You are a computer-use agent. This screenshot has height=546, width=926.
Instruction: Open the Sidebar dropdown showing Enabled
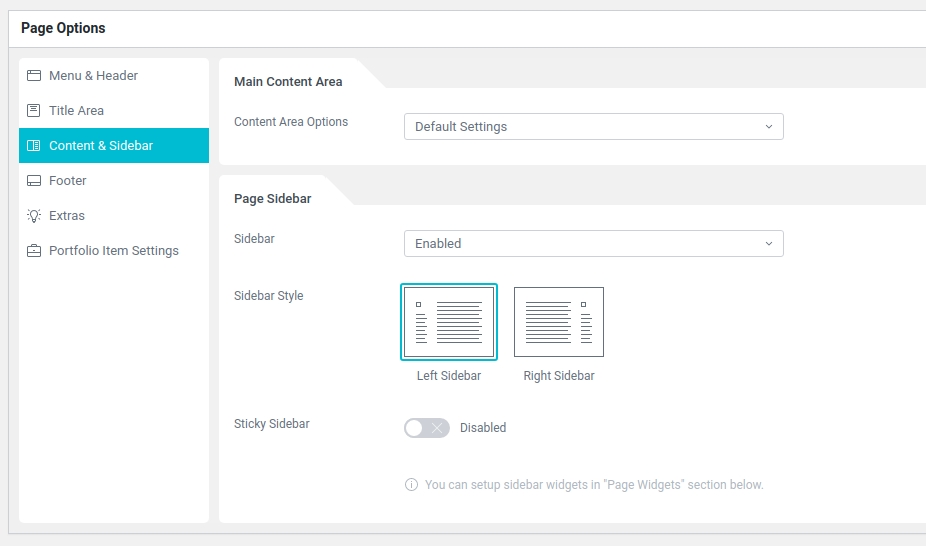click(x=593, y=243)
